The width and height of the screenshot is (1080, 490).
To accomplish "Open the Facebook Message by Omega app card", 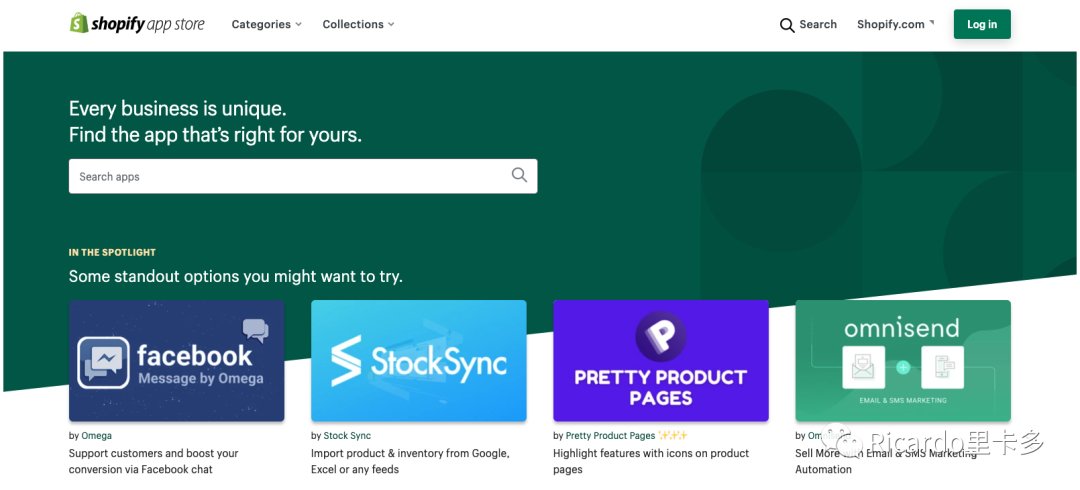I will (176, 360).
